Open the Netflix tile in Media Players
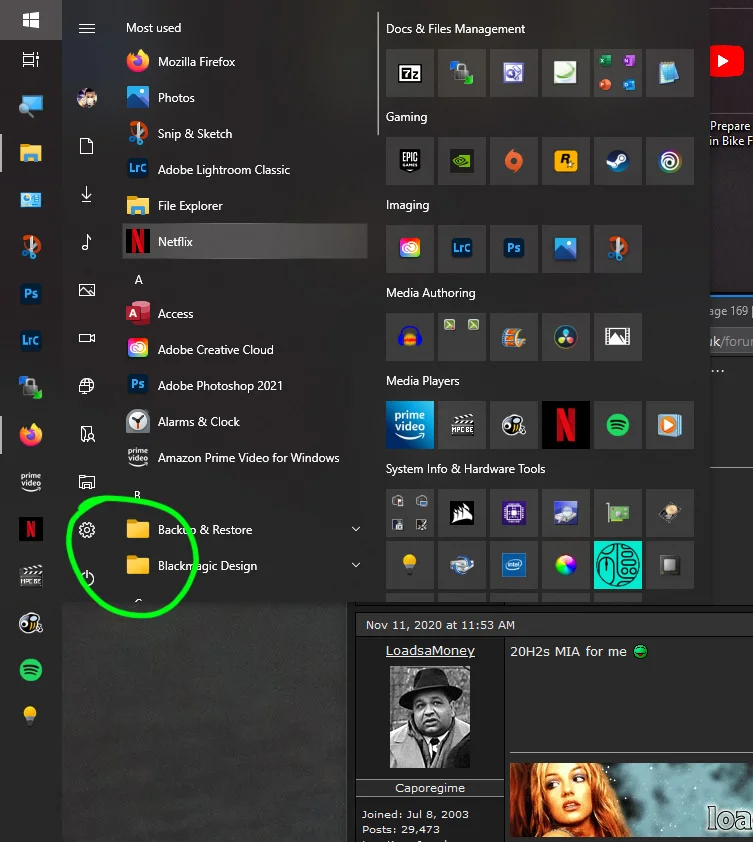753x842 pixels. pyautogui.click(x=566, y=425)
